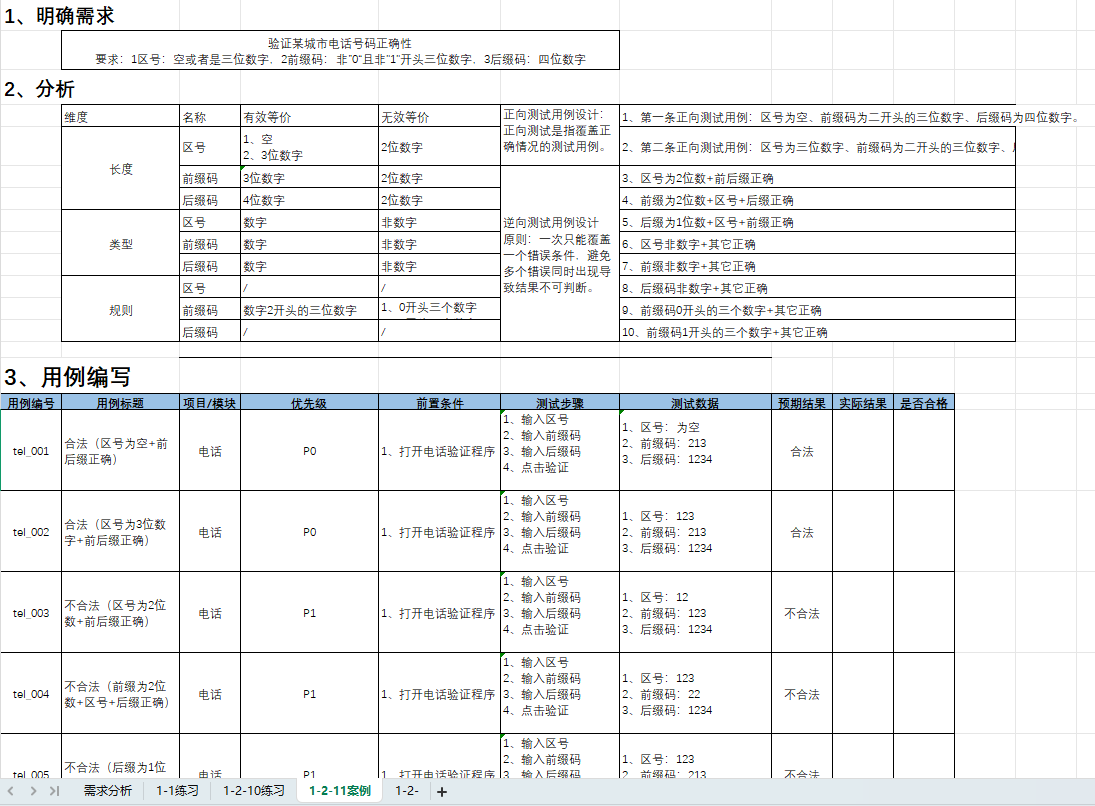Click the 合法 expected result cell of tel_002

pos(801,532)
